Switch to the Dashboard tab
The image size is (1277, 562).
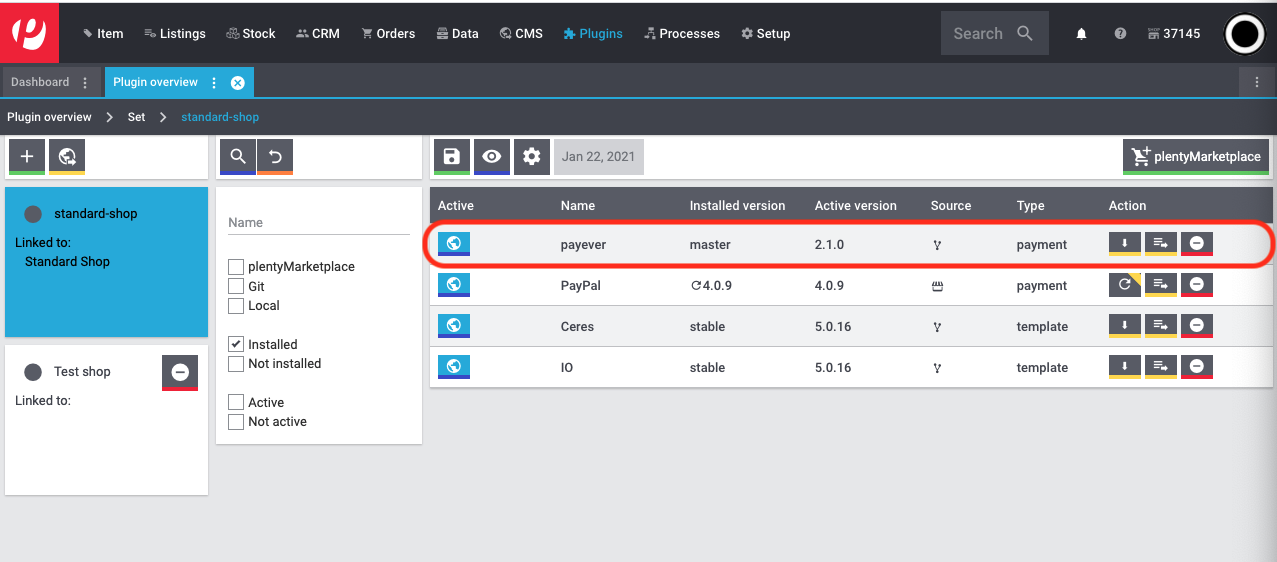40,82
